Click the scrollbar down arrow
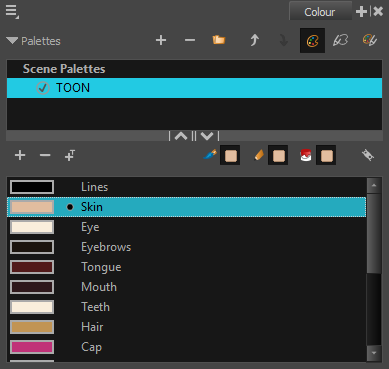 [374, 353]
